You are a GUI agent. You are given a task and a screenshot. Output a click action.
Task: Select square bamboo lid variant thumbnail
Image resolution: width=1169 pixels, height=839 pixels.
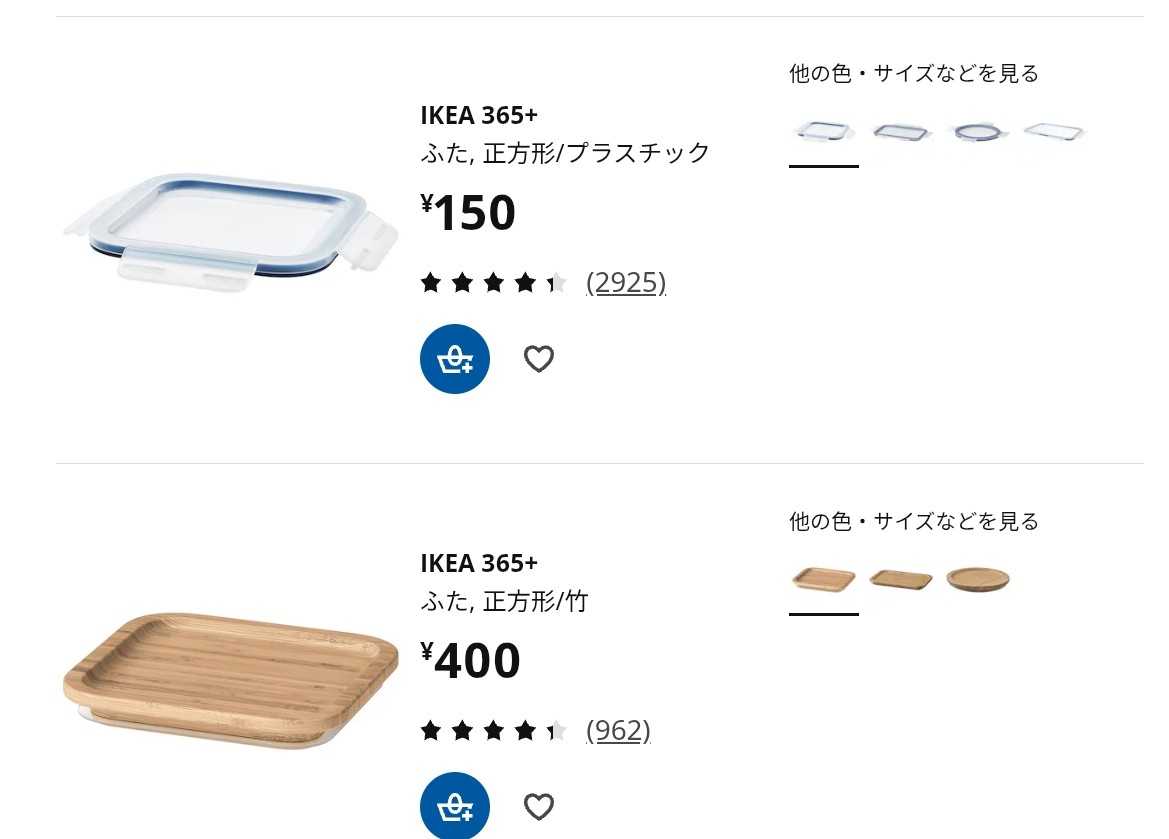[824, 579]
